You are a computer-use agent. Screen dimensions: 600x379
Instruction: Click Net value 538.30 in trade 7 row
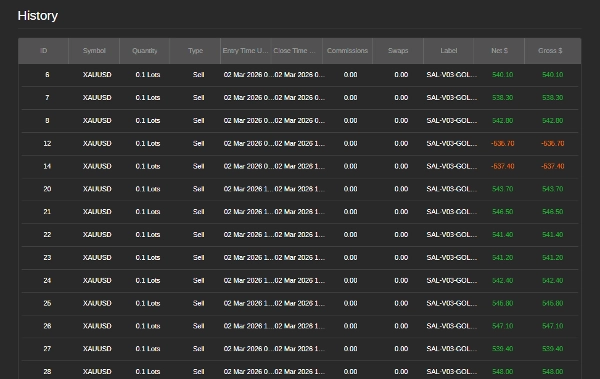pyautogui.click(x=502, y=98)
